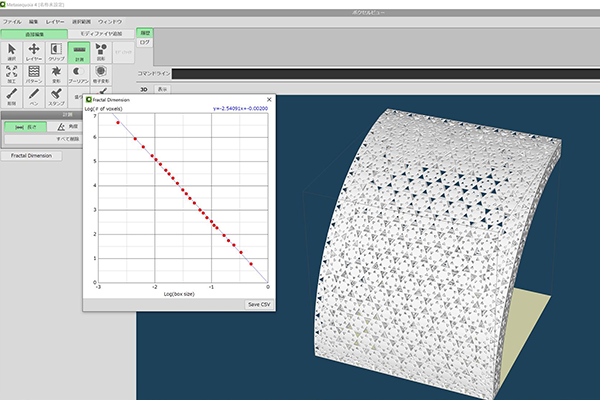
Task: Activate the スタンプ (Stamp) tool
Action: (x=56, y=97)
